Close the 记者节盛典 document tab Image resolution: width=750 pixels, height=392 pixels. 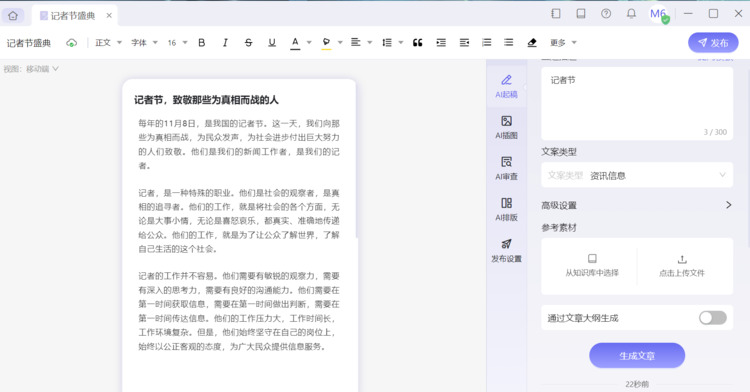click(109, 15)
